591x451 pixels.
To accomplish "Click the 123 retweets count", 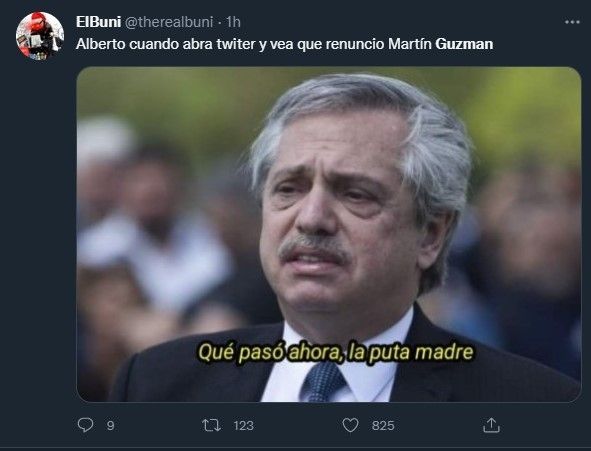I will 243,425.
